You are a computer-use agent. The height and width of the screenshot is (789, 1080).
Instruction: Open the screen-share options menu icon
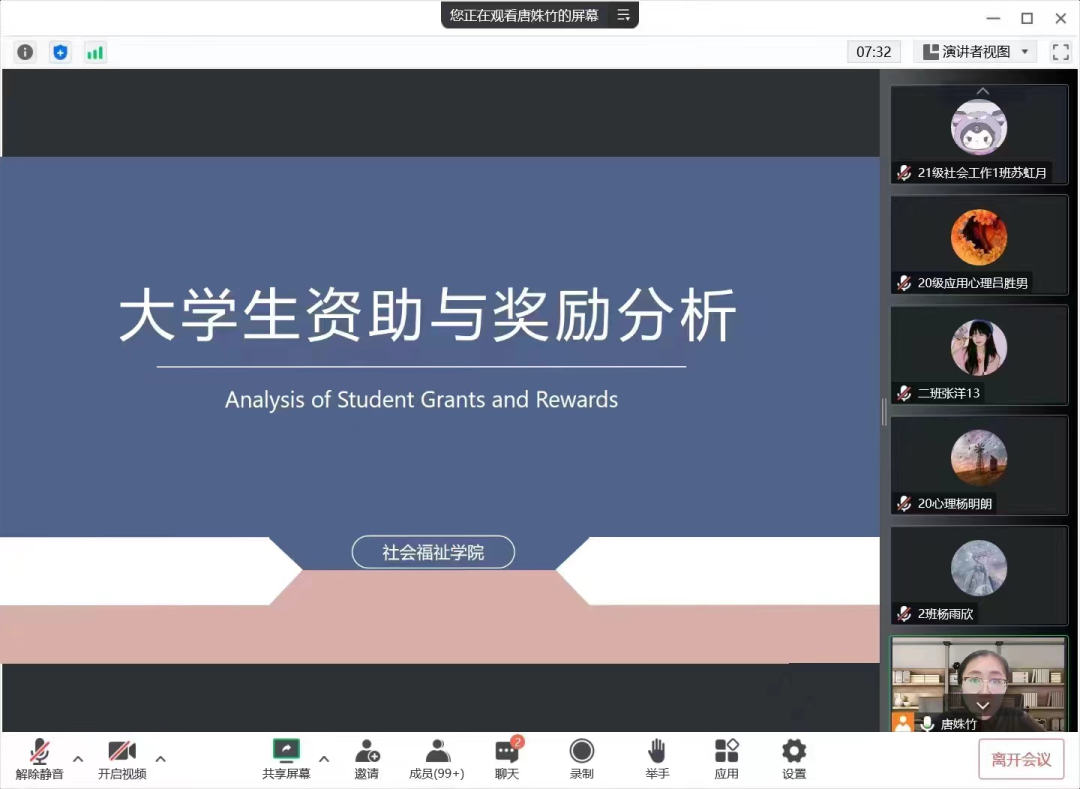coord(623,15)
